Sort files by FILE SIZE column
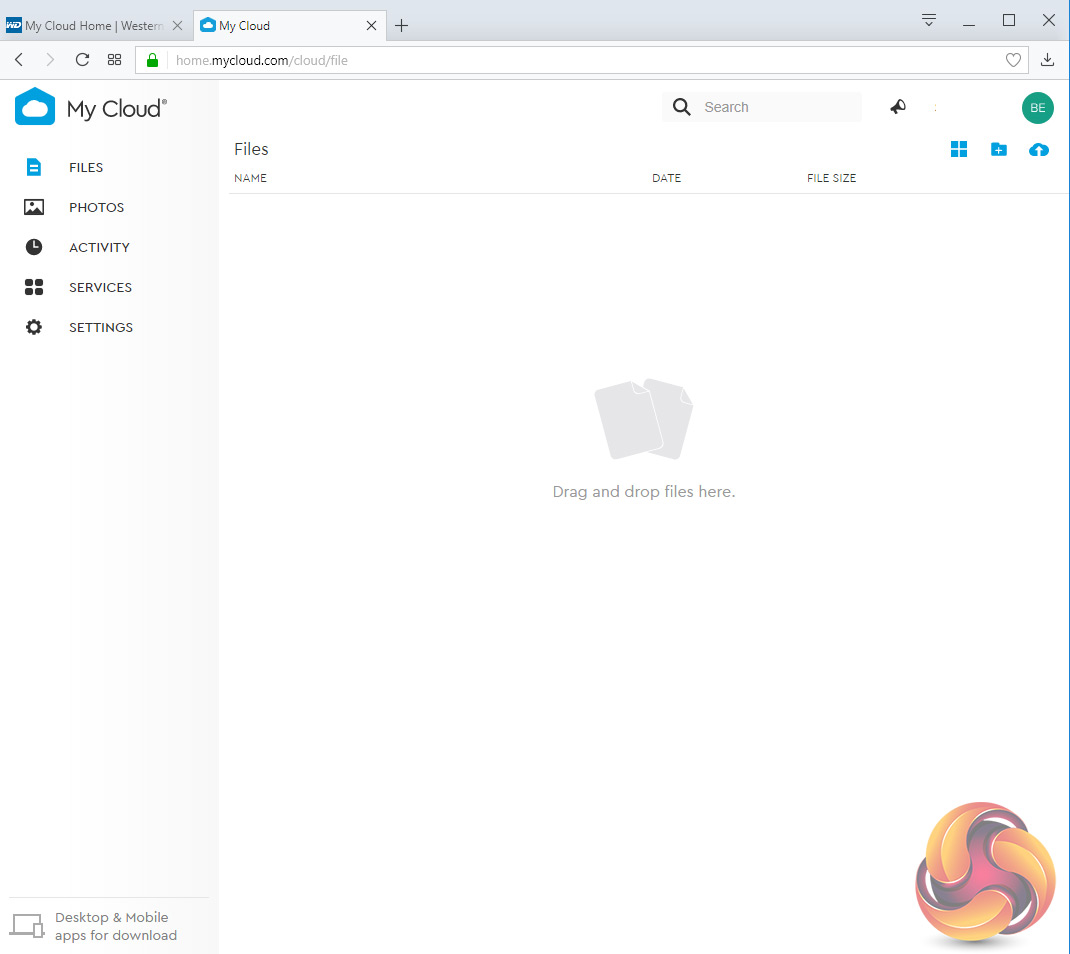Viewport: 1070px width, 954px height. coord(831,178)
